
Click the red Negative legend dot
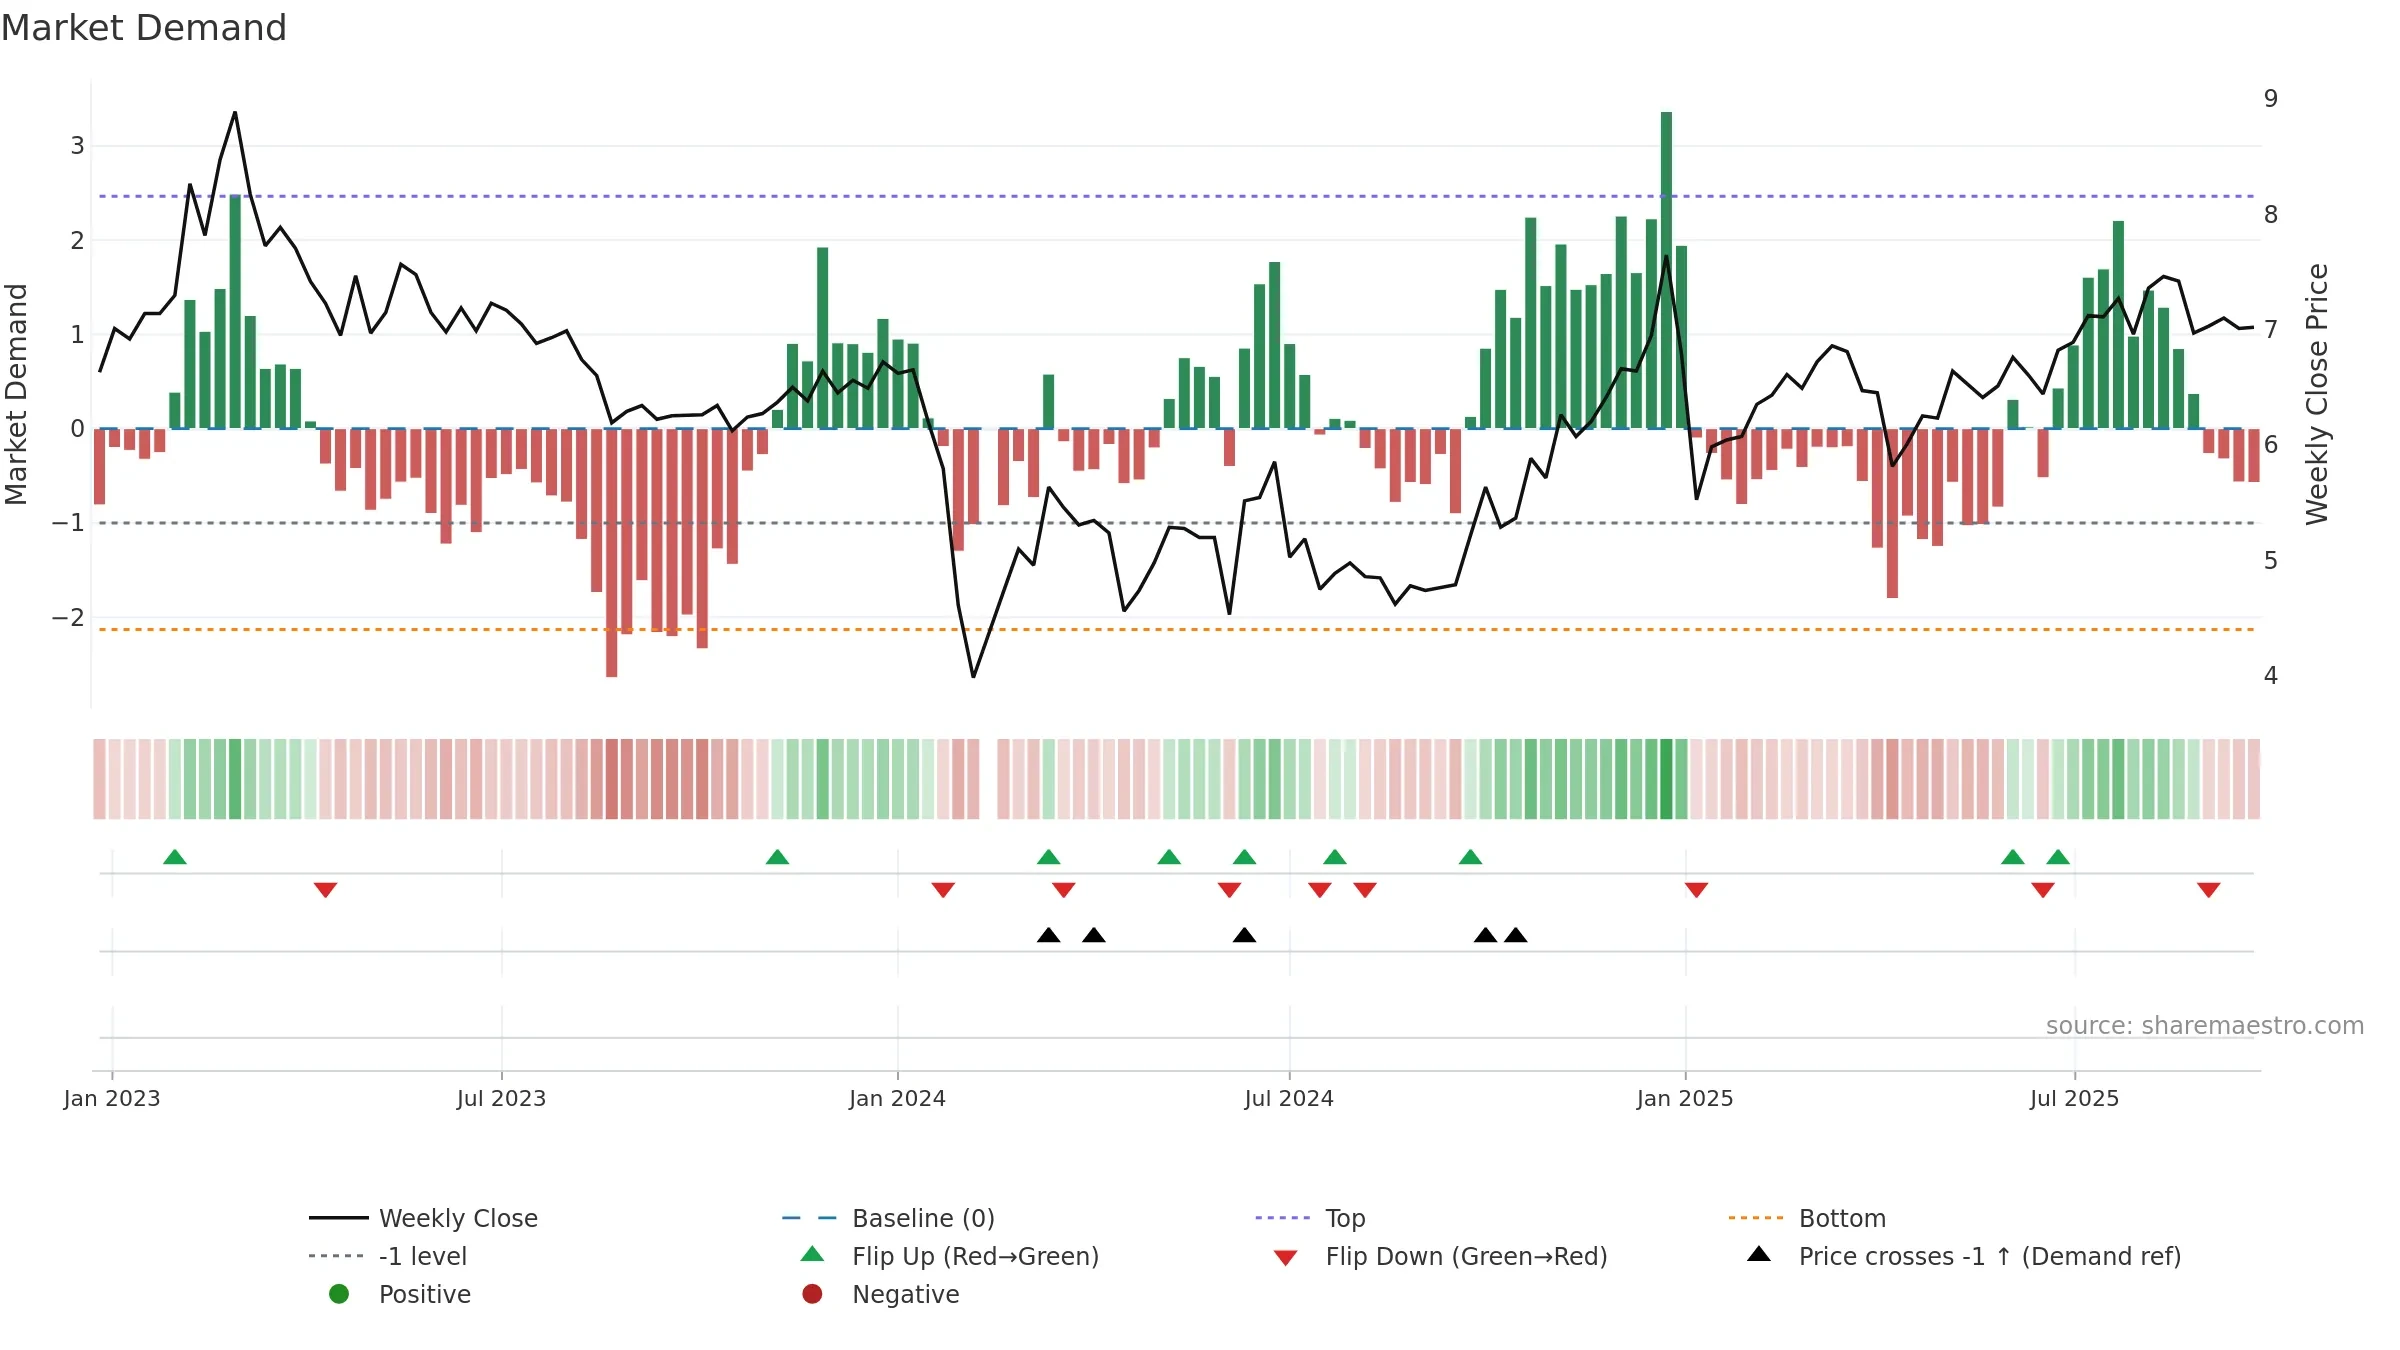click(812, 1294)
